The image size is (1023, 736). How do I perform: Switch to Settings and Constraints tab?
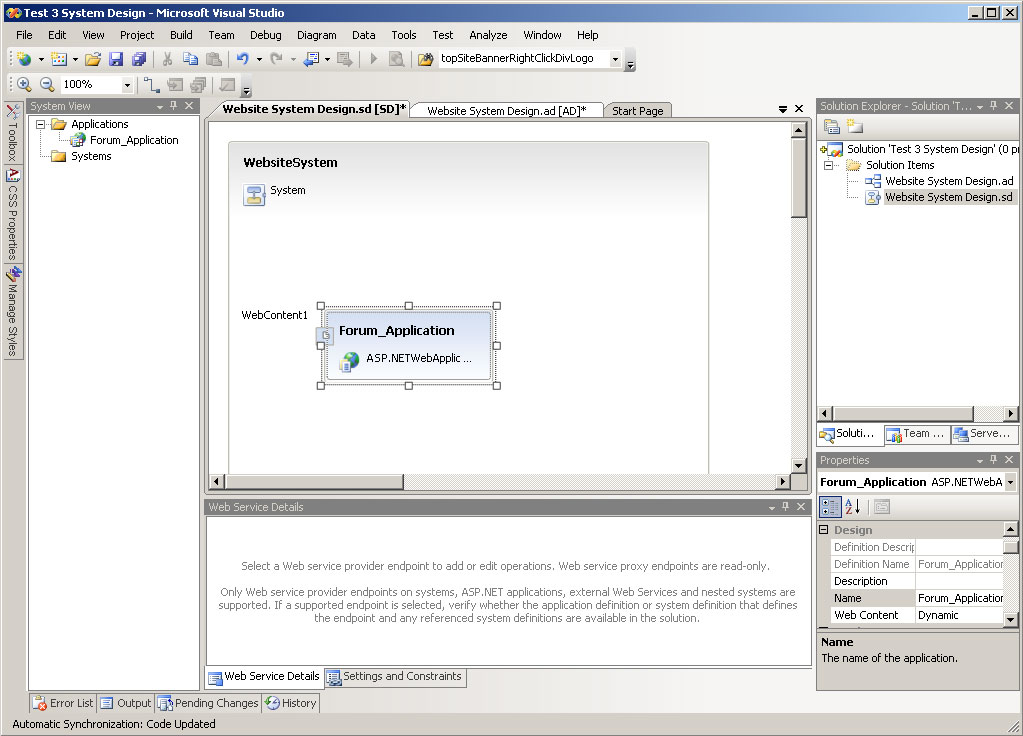click(x=395, y=677)
